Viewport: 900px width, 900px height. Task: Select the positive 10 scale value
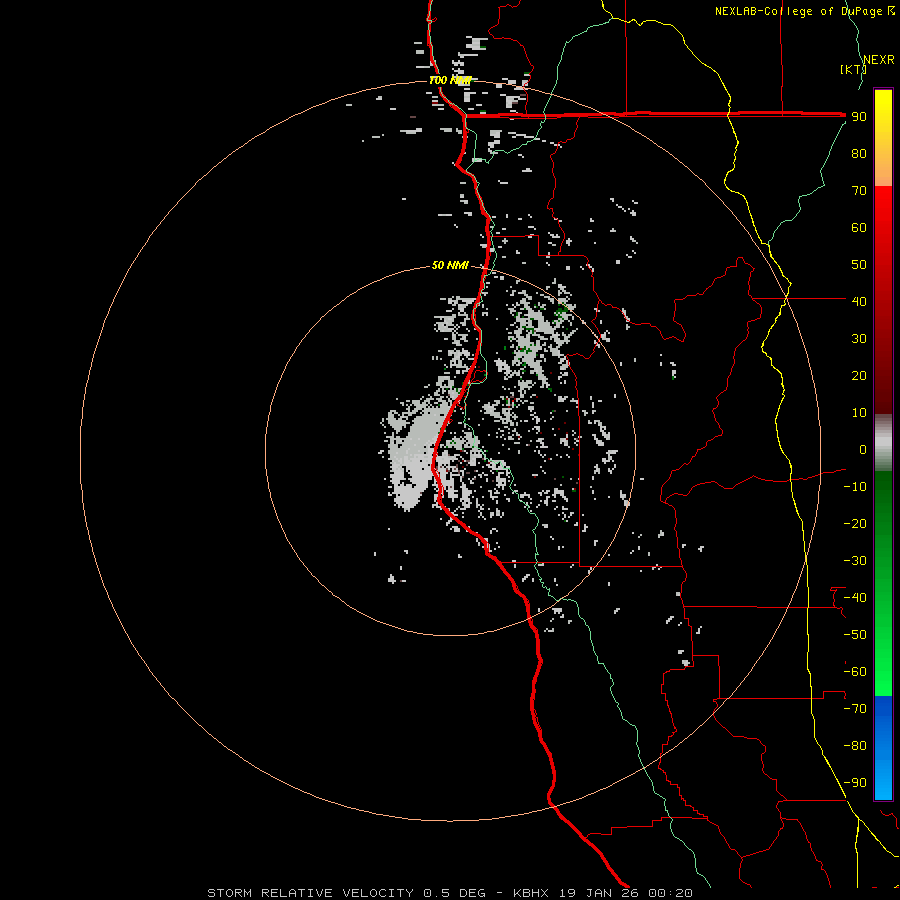click(859, 413)
